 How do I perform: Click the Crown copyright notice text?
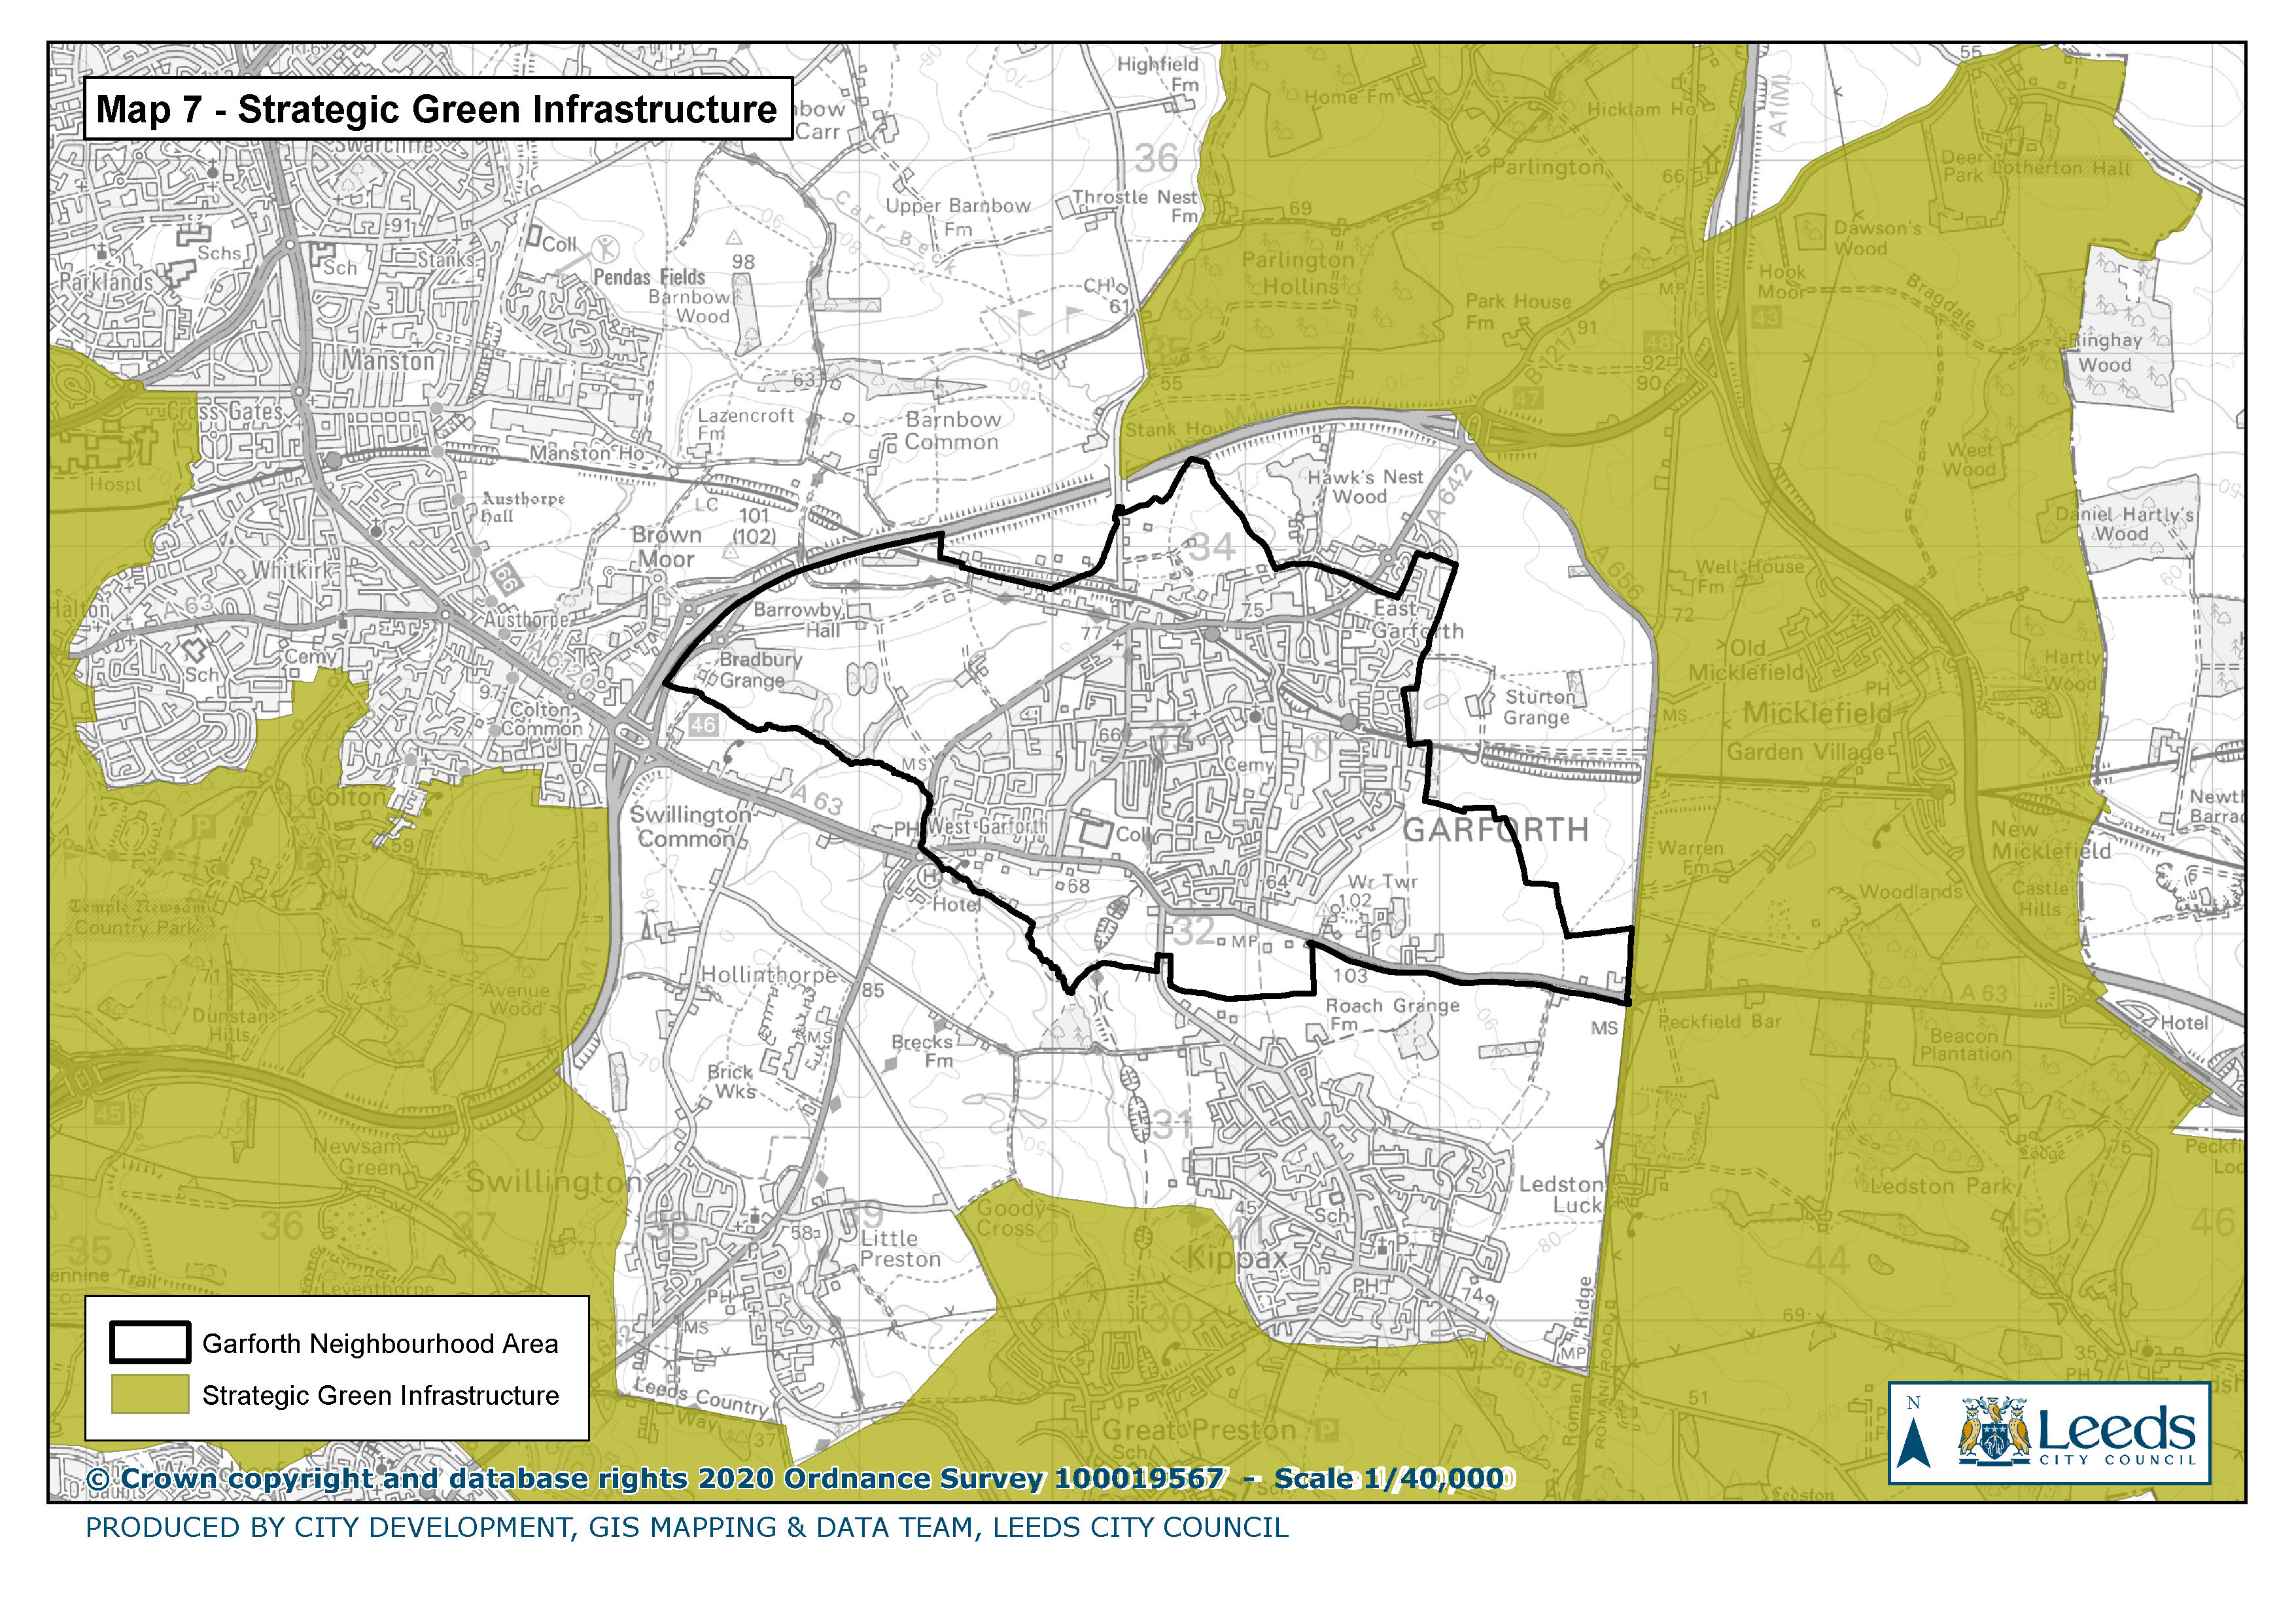pos(655,1478)
